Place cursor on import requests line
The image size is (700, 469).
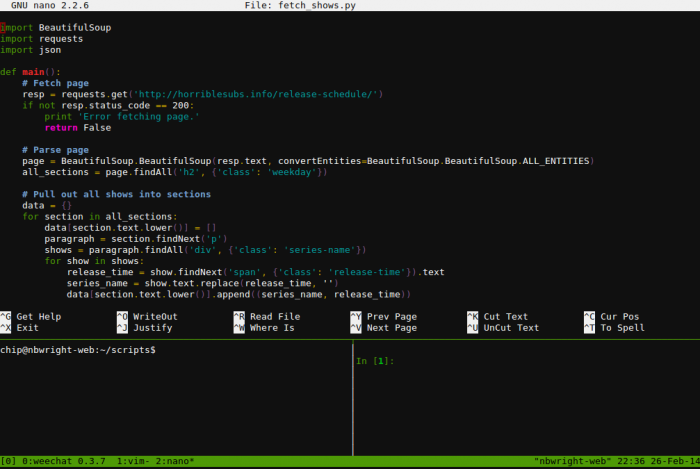(x=42, y=39)
